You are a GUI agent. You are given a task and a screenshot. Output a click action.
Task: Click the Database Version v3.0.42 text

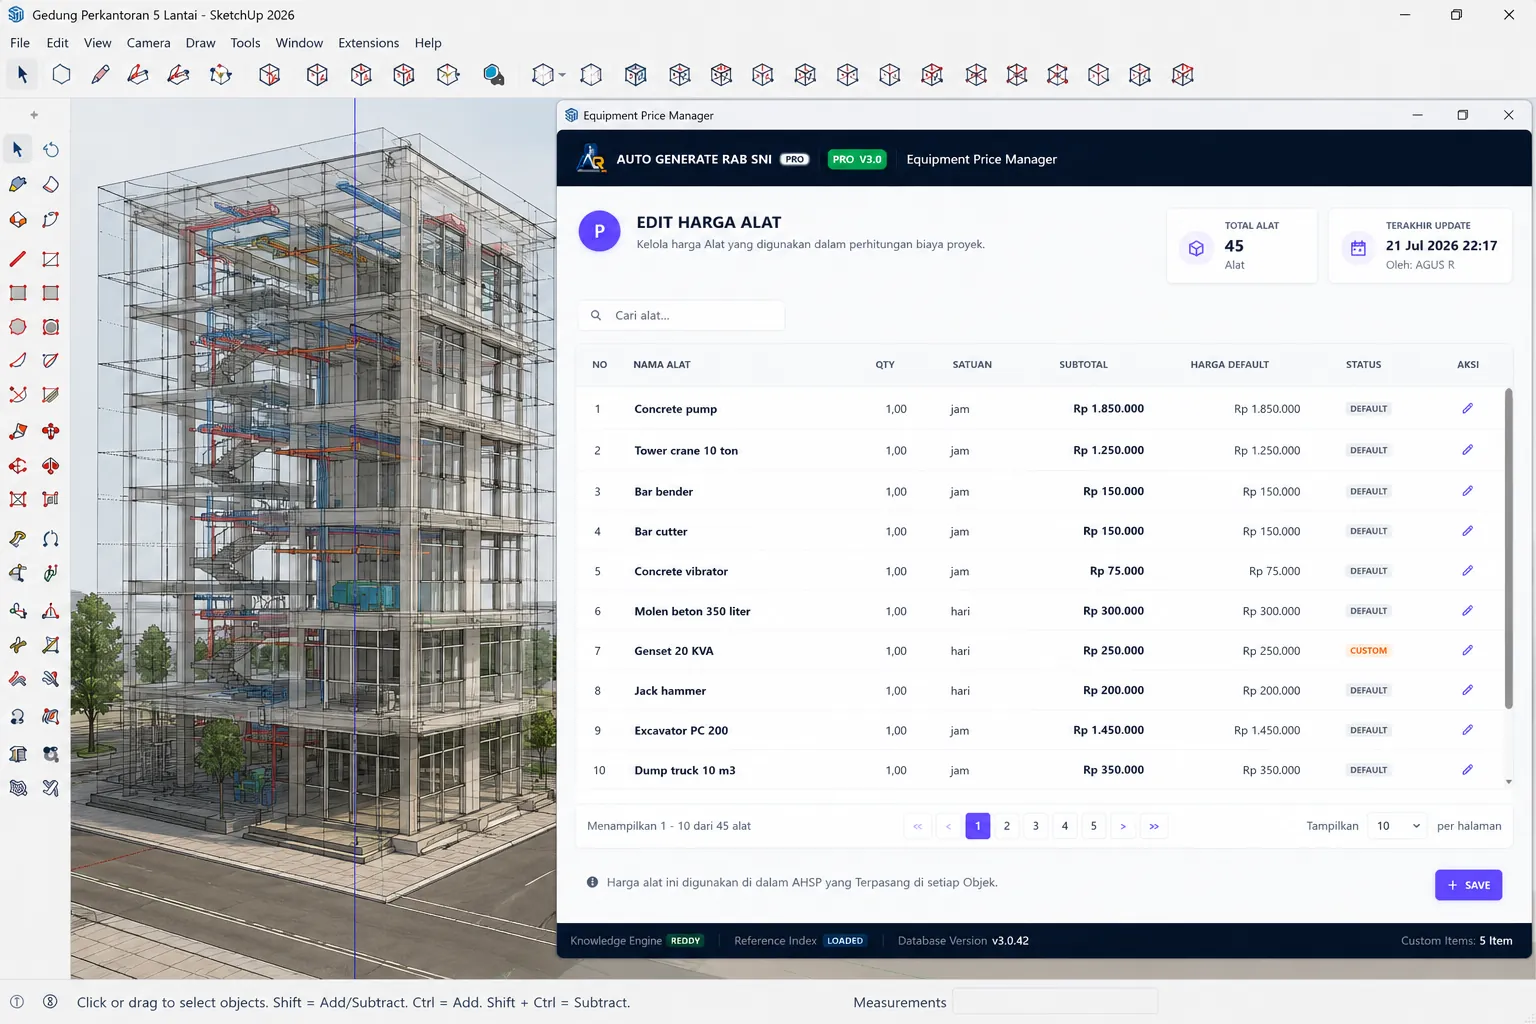tap(963, 941)
